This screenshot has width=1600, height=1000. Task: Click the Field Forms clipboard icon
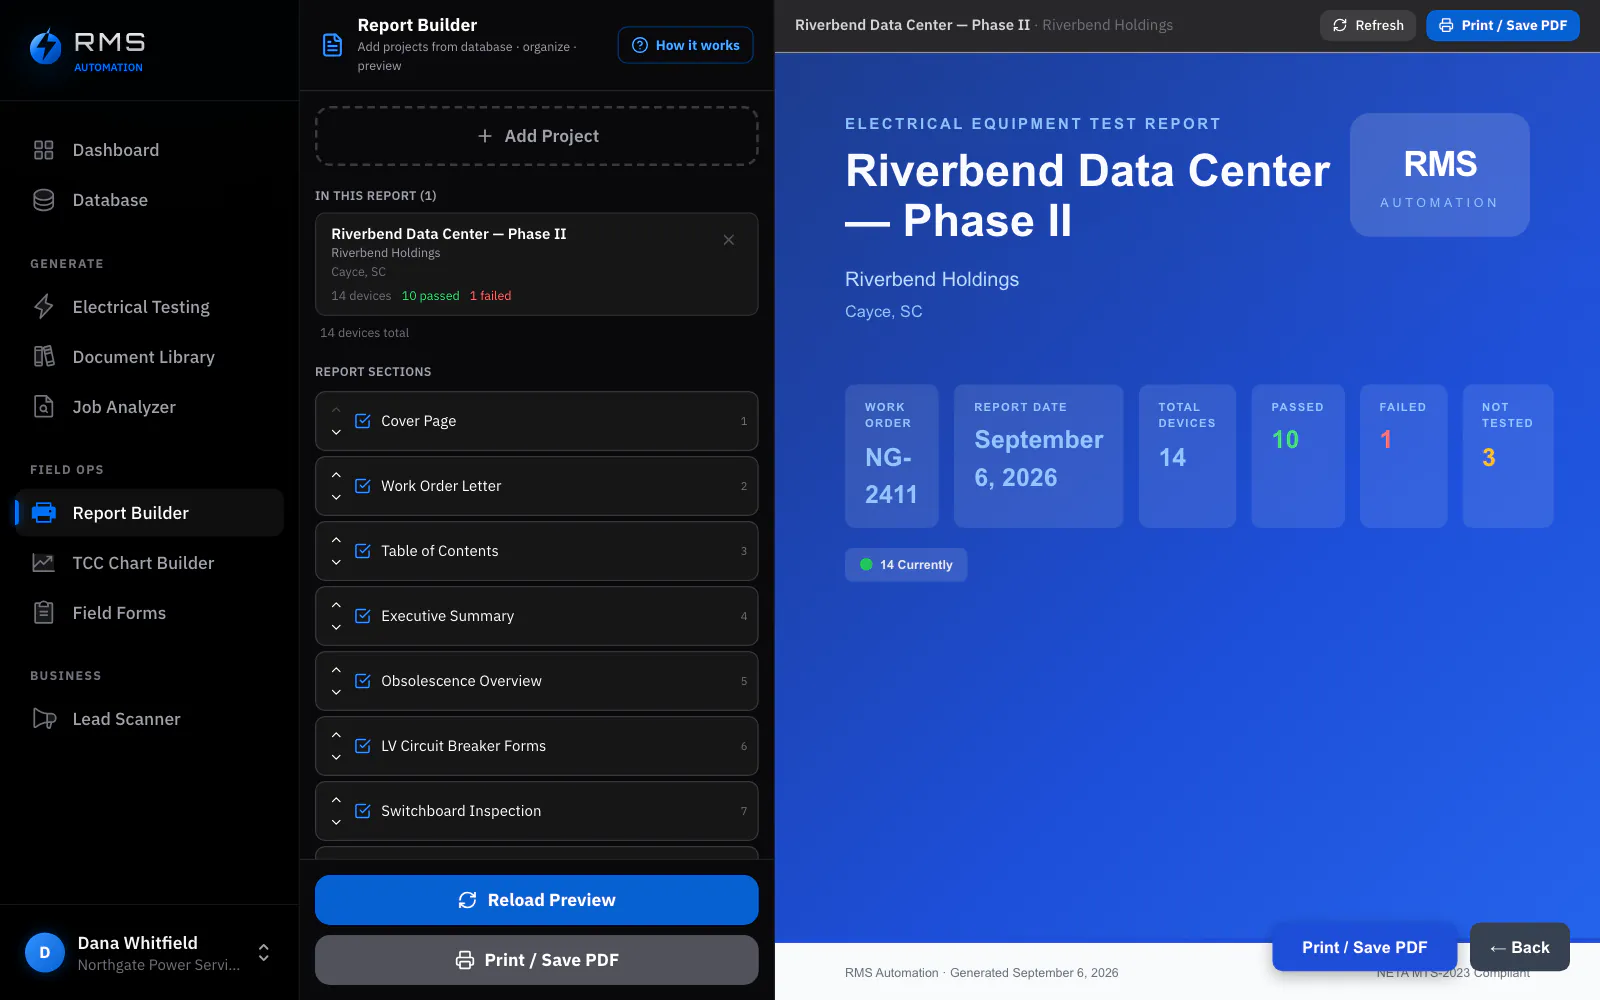(x=43, y=613)
